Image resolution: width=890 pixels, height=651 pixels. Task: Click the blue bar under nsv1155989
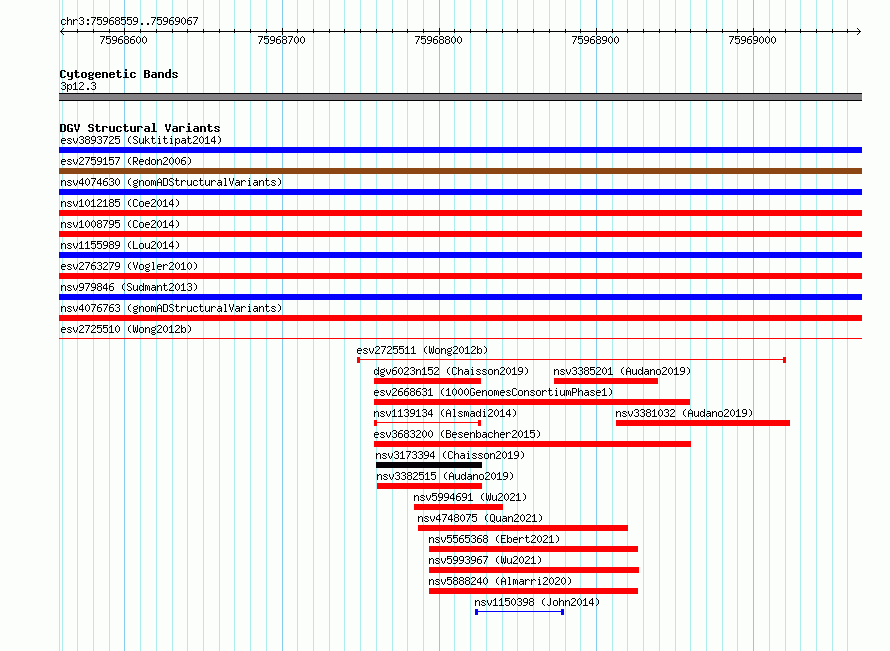click(460, 255)
